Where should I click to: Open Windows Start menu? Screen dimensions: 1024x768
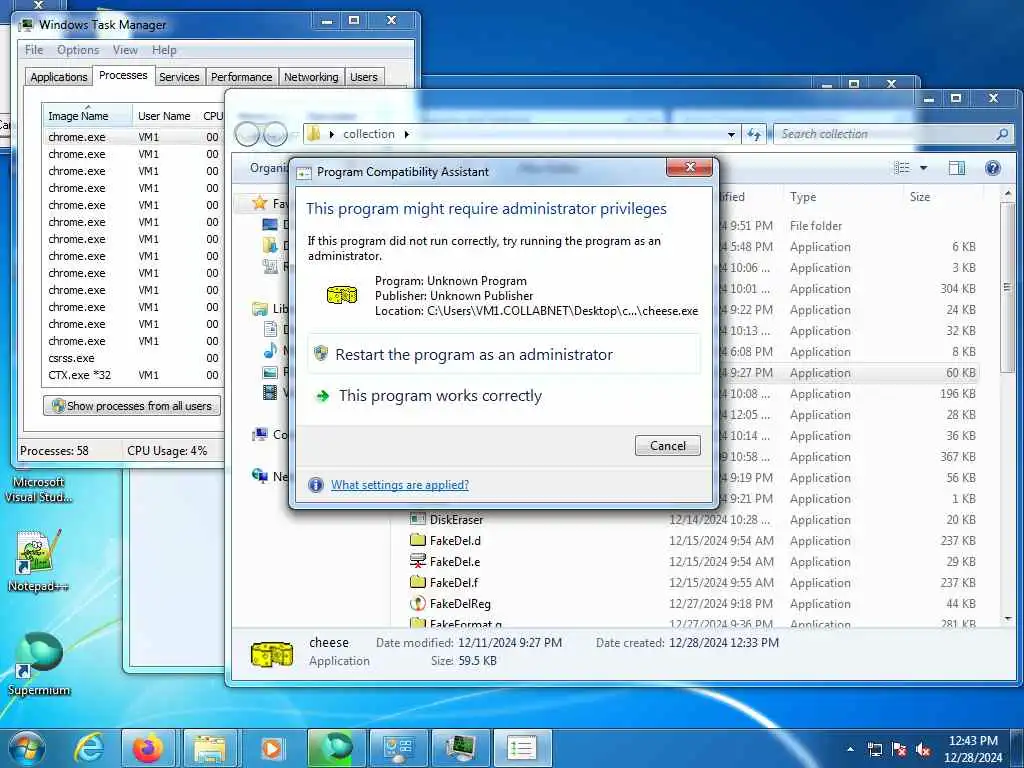25,748
